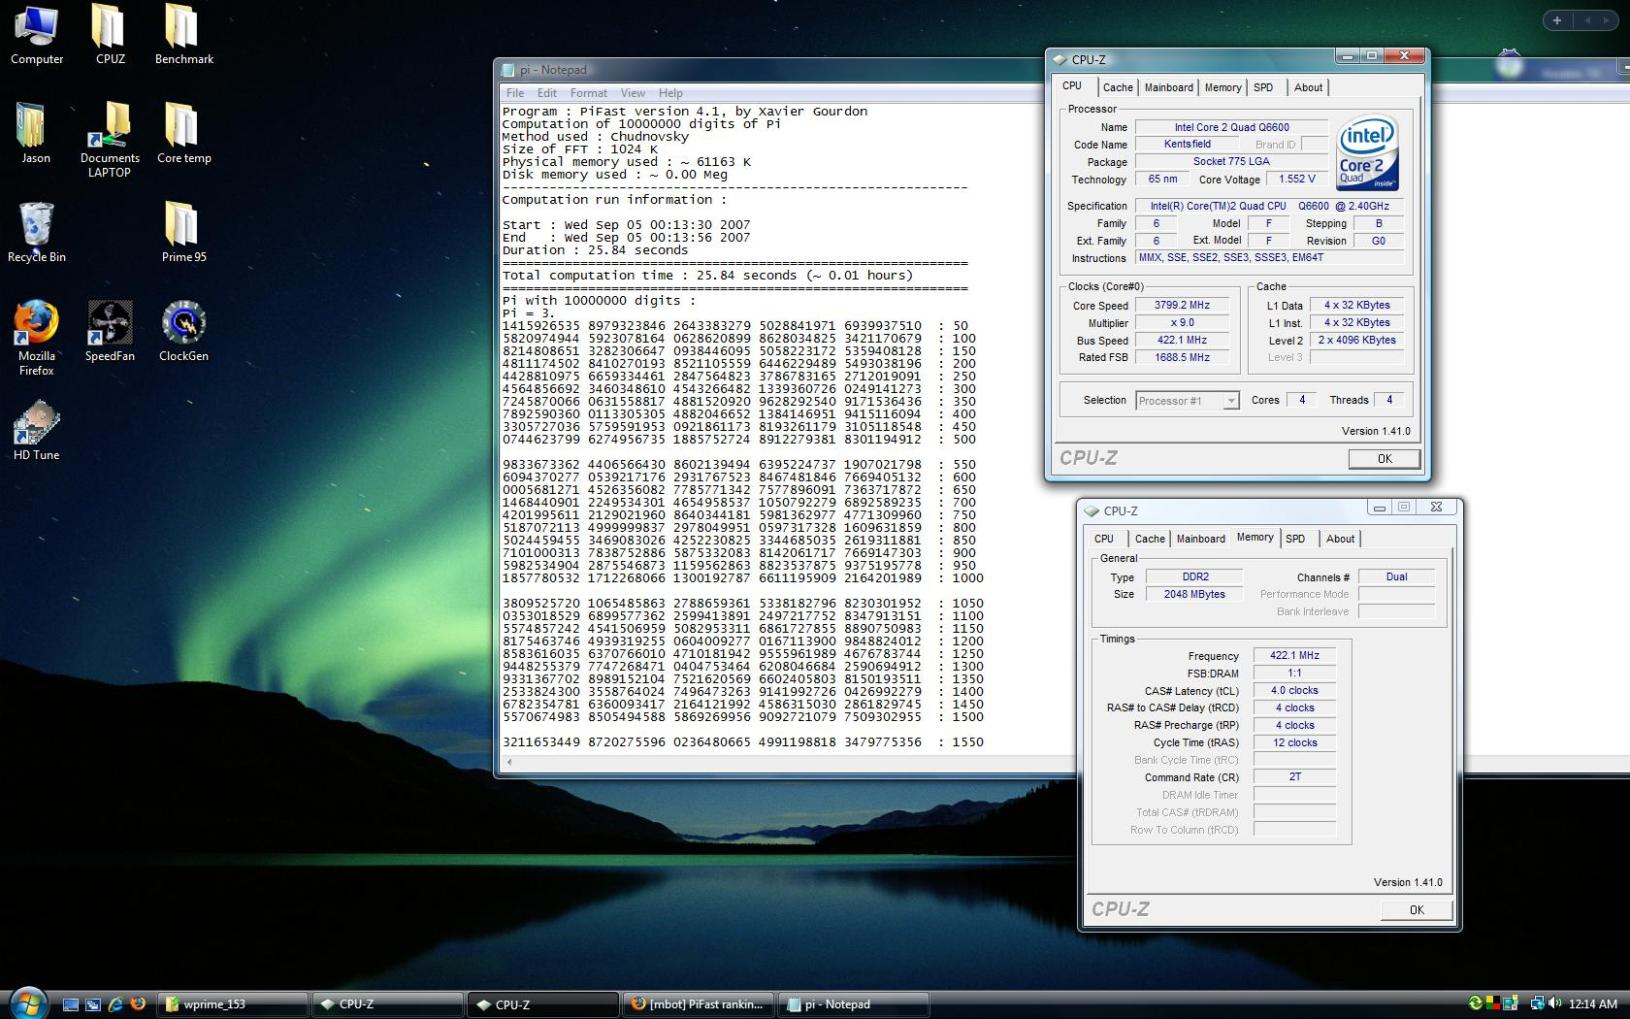
Task: Click the taskbar clock showing 12:14 AM
Action: coord(1592,1004)
